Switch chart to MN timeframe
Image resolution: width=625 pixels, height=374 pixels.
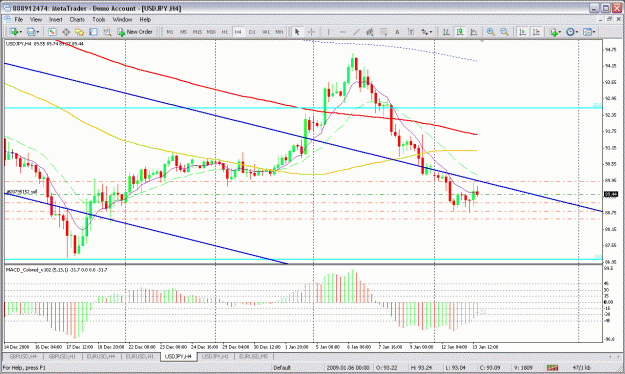[x=279, y=32]
